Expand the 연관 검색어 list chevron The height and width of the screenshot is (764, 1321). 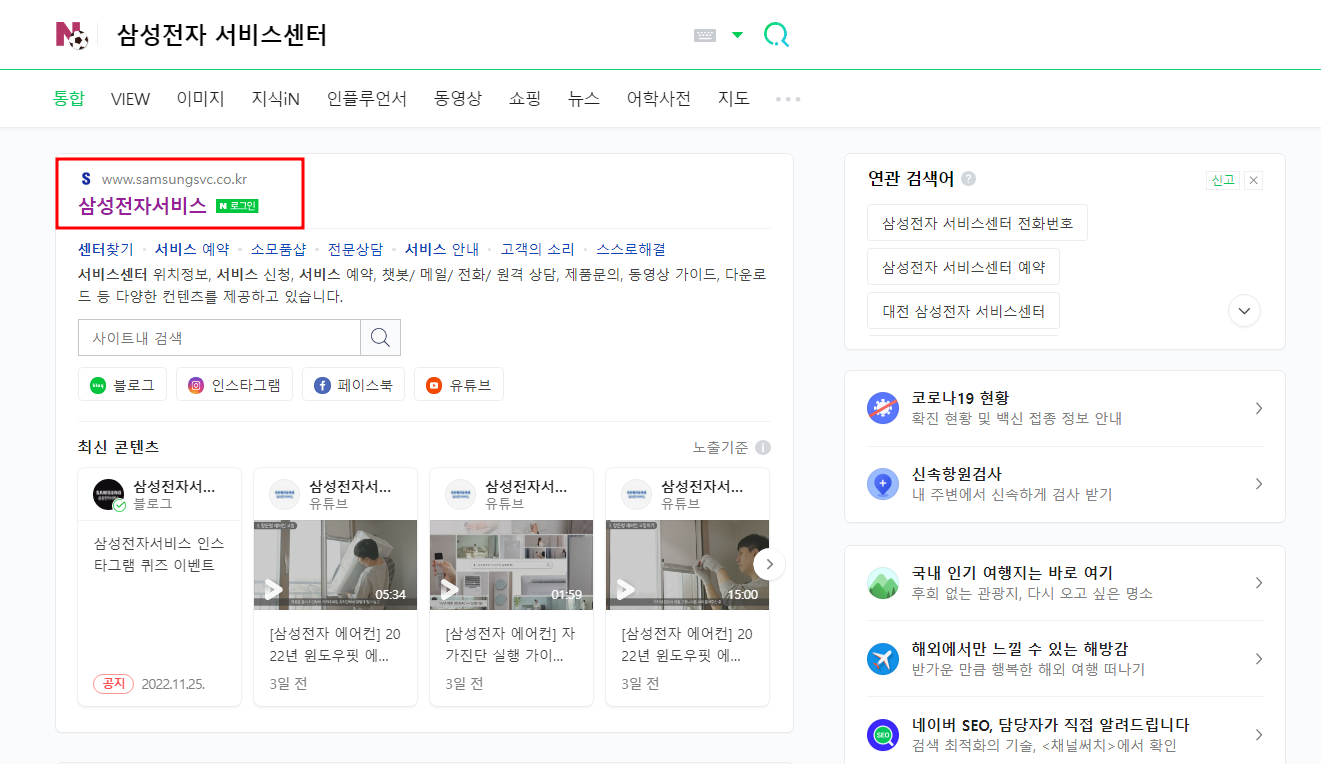tap(1244, 310)
